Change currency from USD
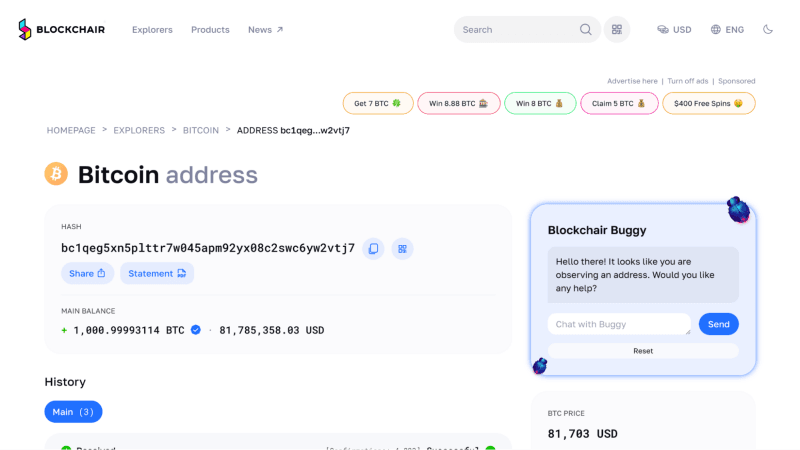 point(674,30)
